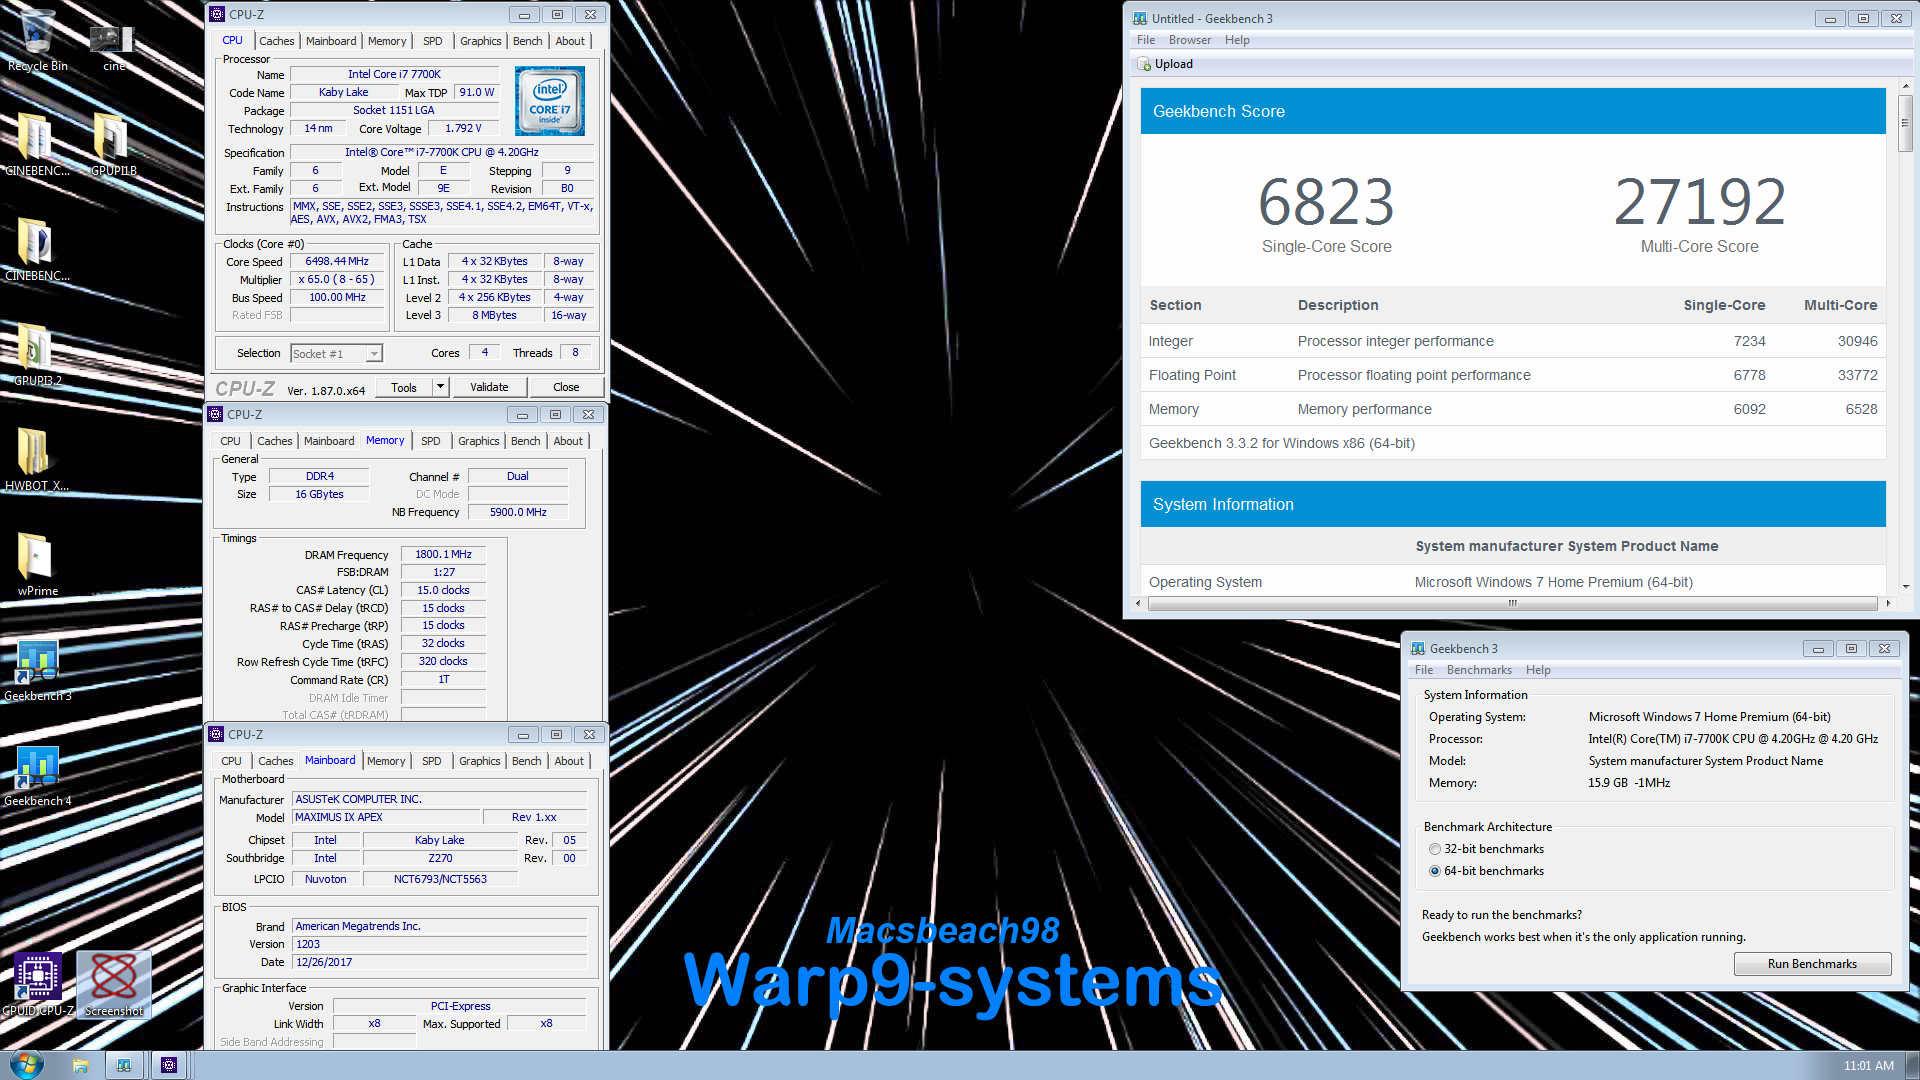The width and height of the screenshot is (1920, 1080).
Task: Open the GPUPI3.2 folder on desktop
Action: tap(37, 353)
